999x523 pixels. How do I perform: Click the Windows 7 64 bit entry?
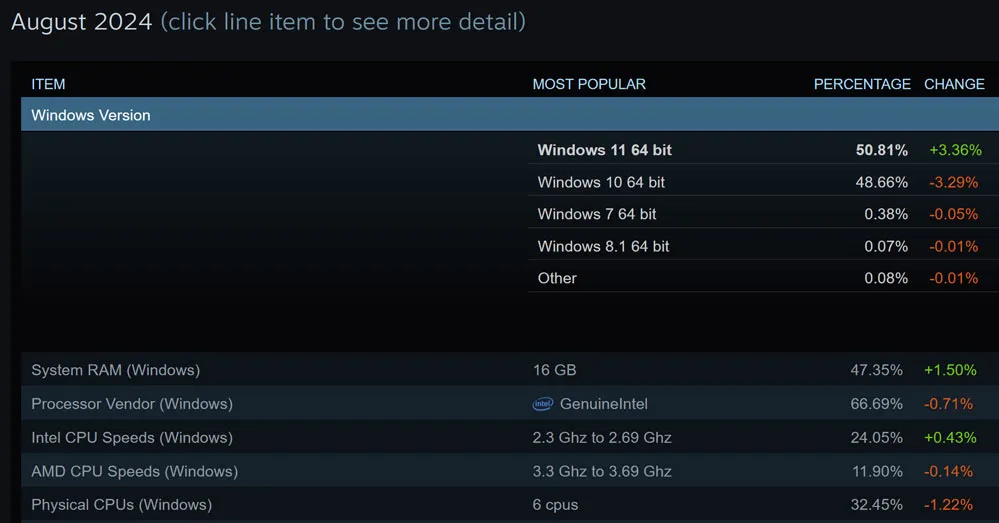(597, 214)
